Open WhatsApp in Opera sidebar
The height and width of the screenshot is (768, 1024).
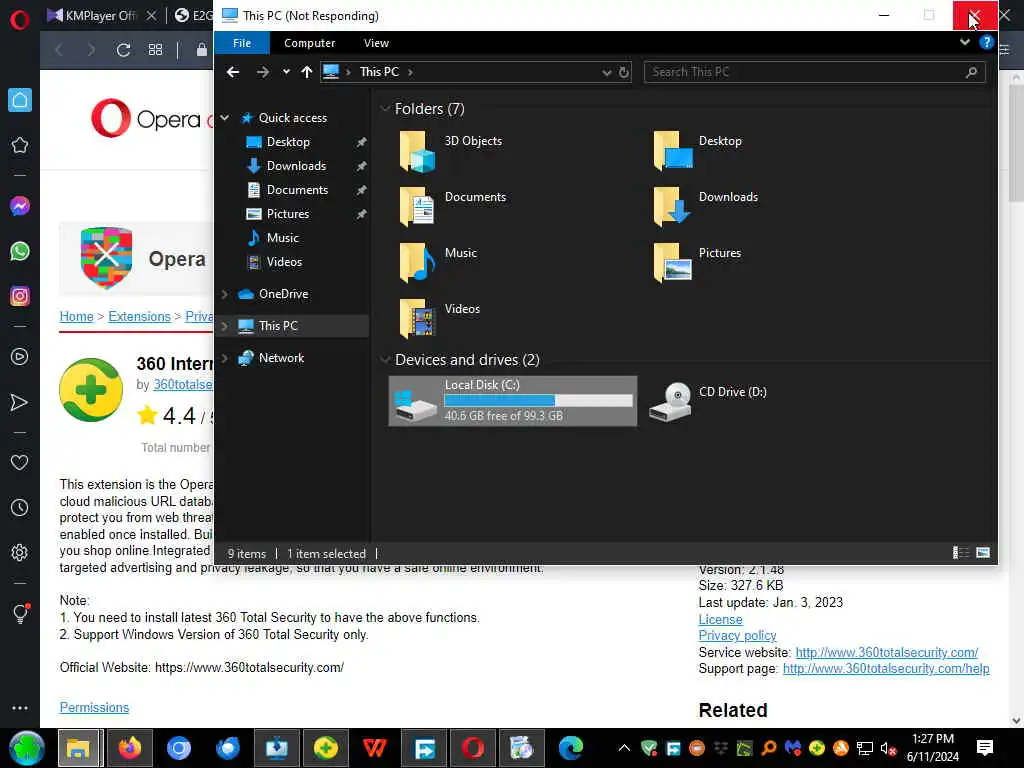click(20, 251)
